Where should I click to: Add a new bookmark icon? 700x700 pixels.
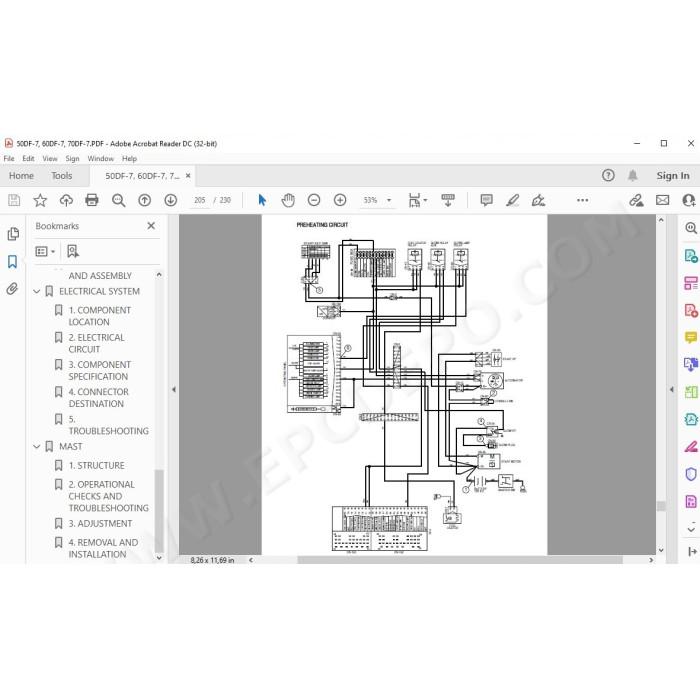pos(73,251)
